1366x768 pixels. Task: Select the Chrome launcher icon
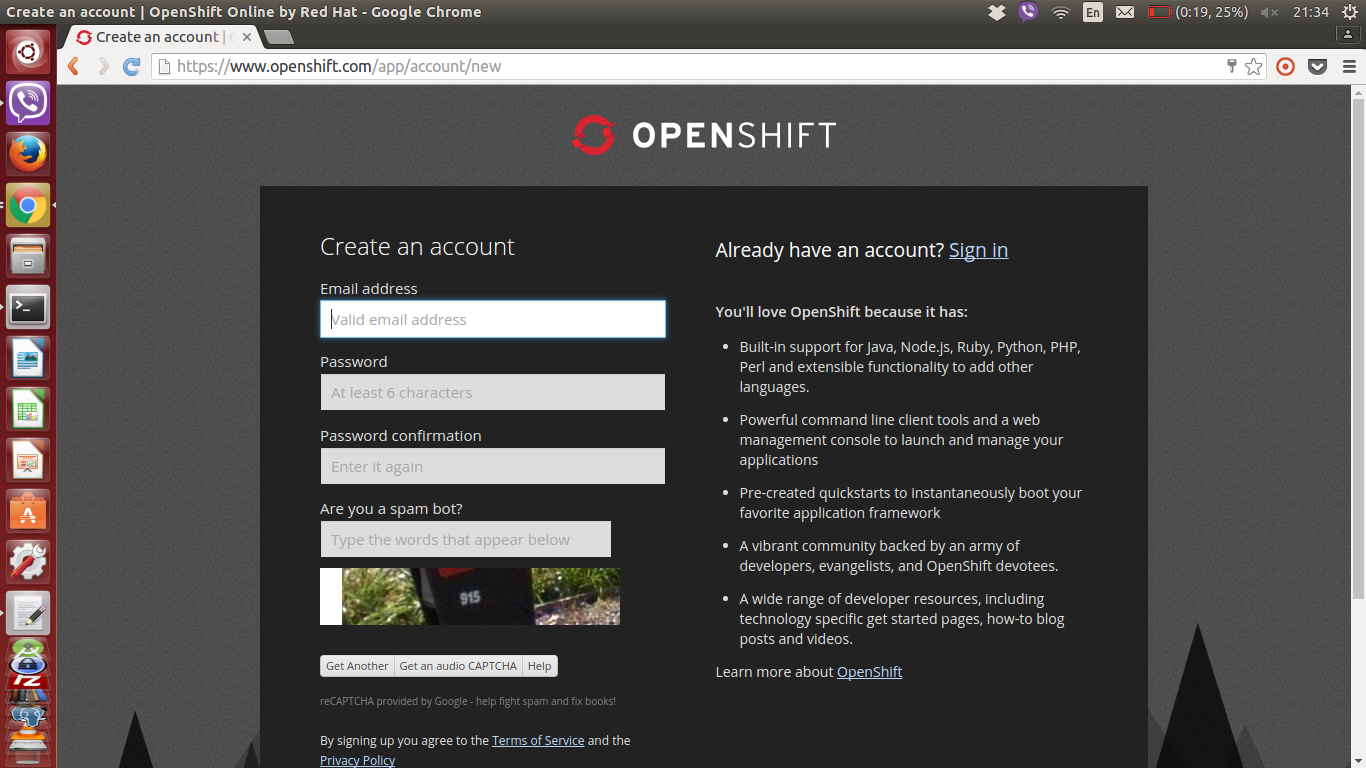[28, 205]
